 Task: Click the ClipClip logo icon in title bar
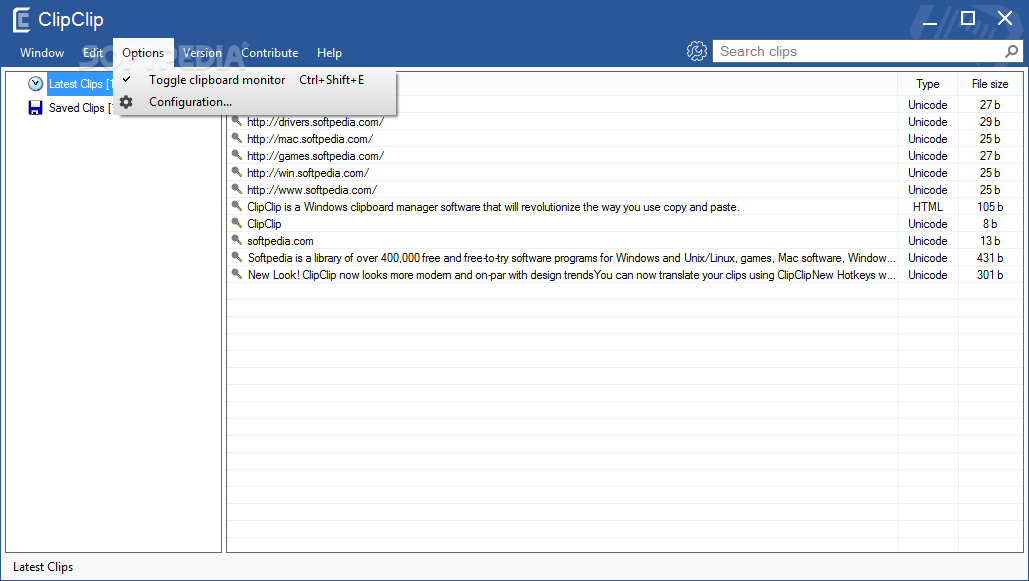(x=22, y=20)
